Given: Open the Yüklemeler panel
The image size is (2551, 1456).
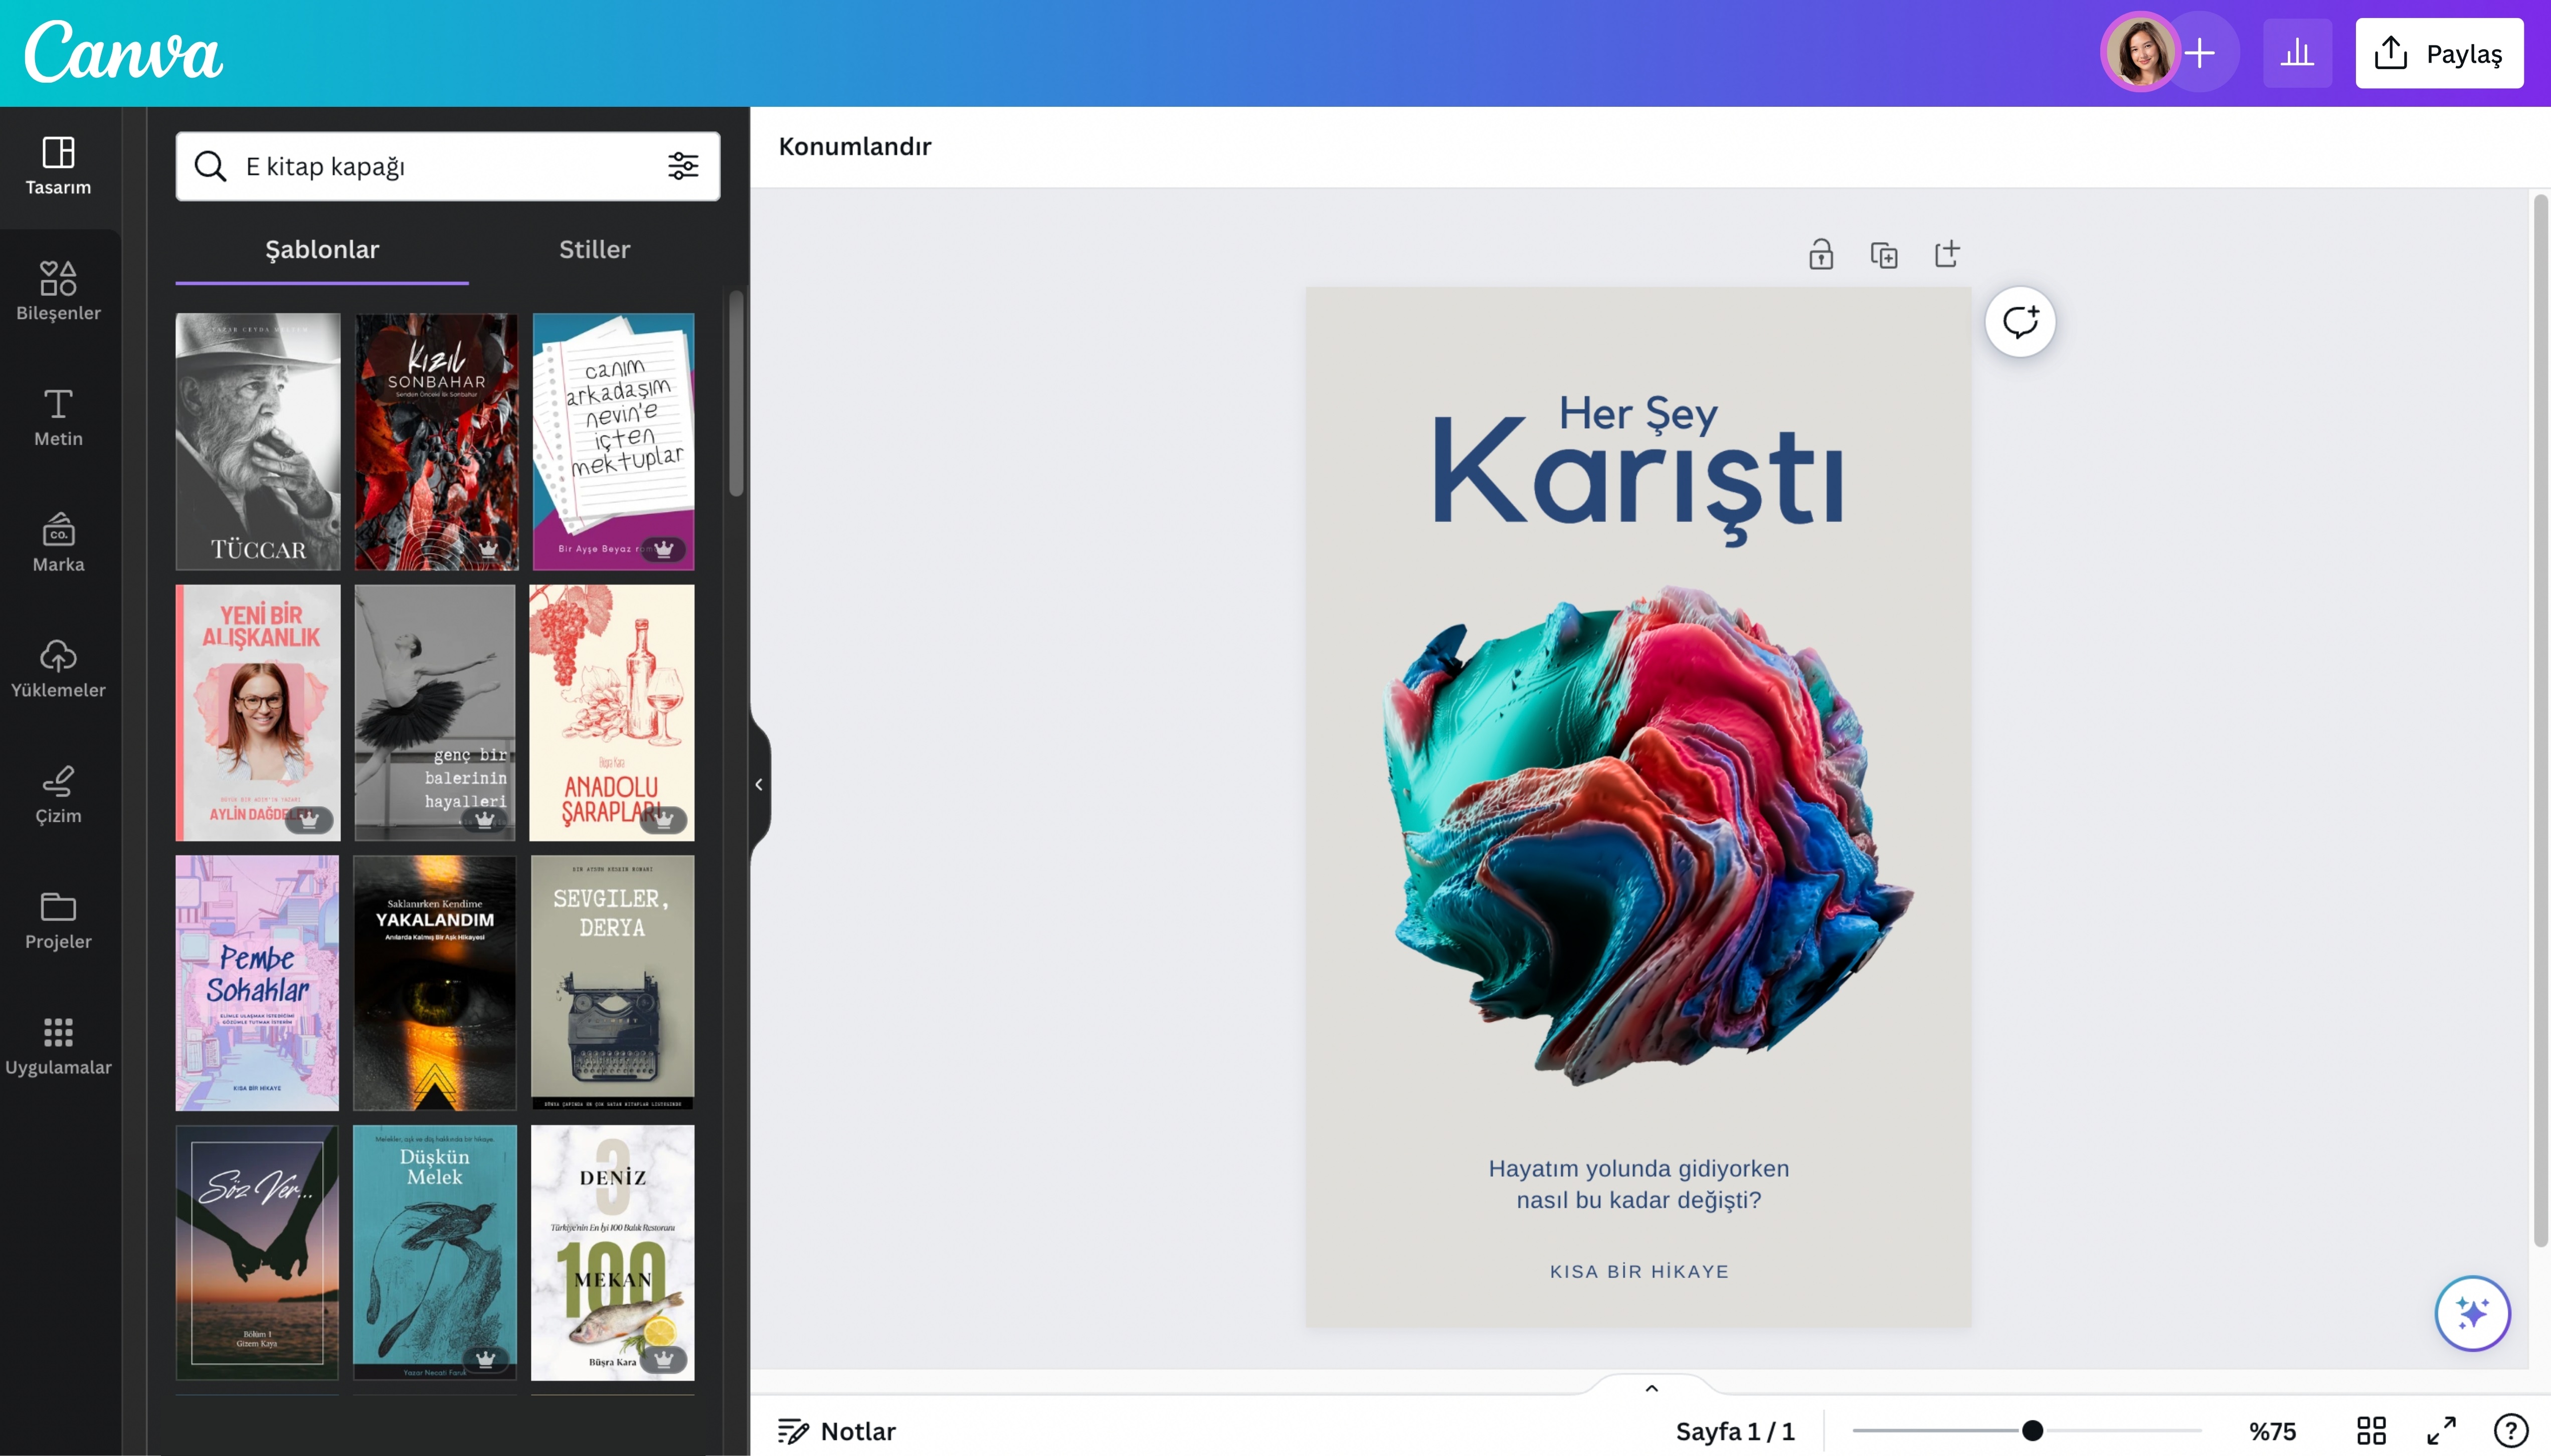Looking at the screenshot, I should click(59, 668).
